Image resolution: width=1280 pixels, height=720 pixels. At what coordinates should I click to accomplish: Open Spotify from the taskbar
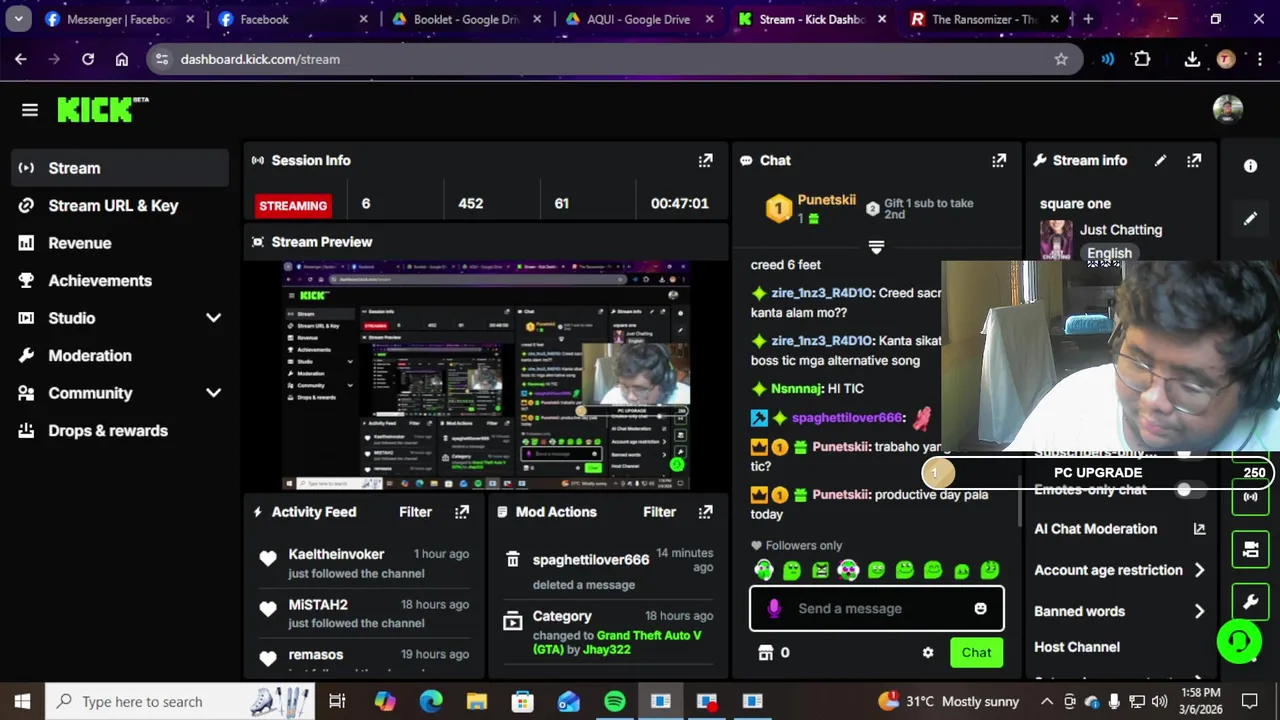click(614, 701)
